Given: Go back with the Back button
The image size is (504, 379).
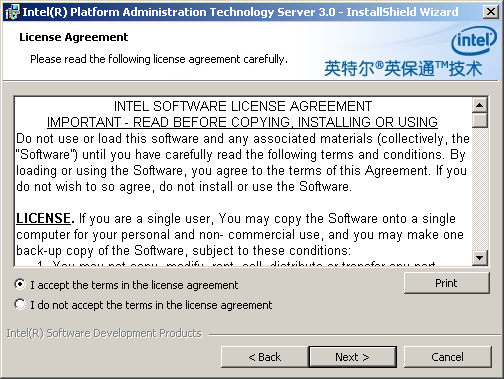Looking at the screenshot, I should click(x=265, y=357).
